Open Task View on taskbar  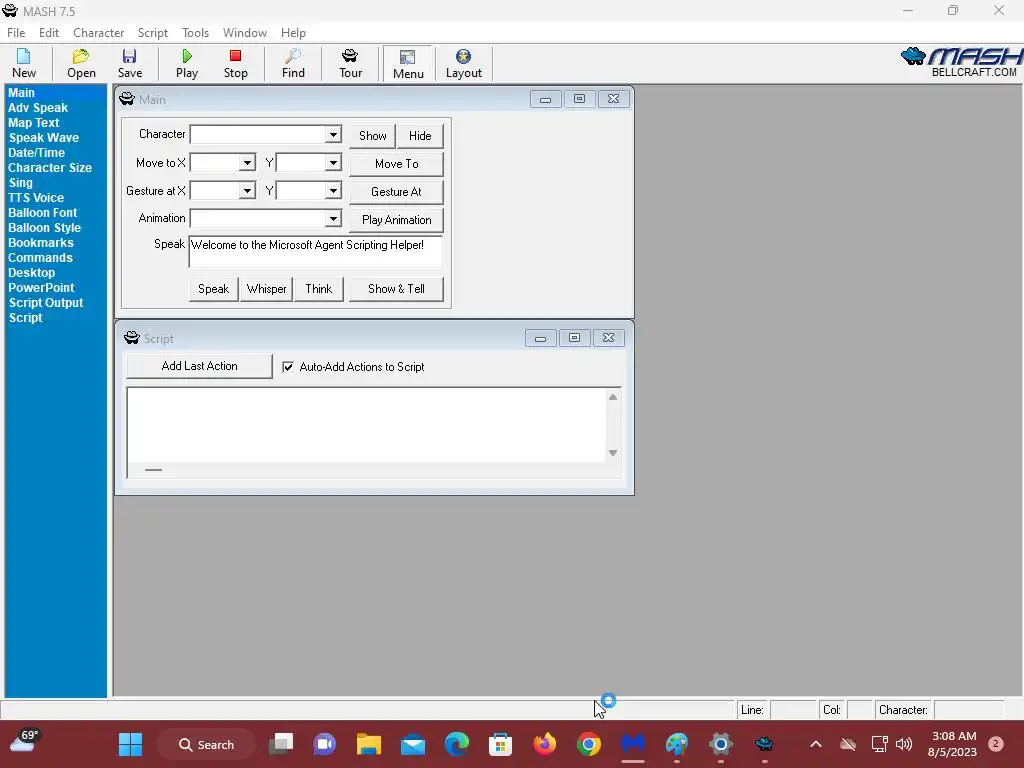[x=281, y=744]
